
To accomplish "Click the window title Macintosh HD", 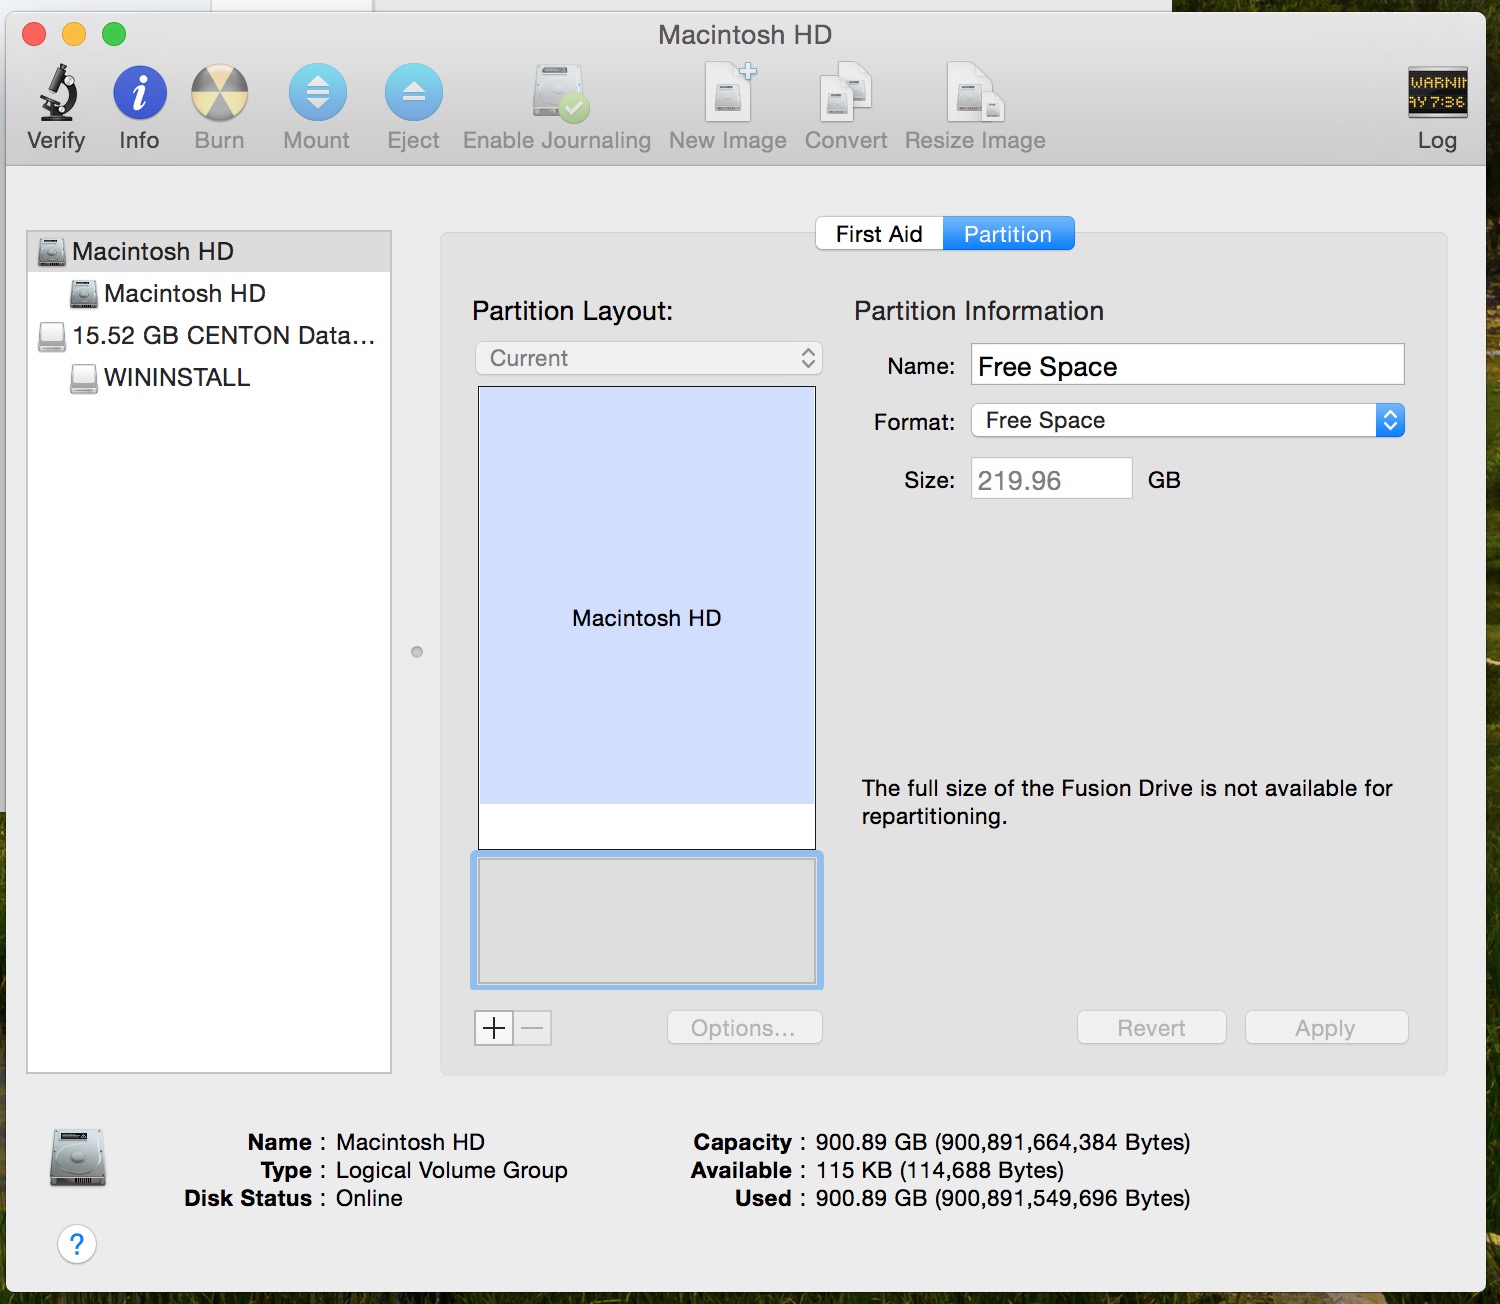I will (x=745, y=35).
